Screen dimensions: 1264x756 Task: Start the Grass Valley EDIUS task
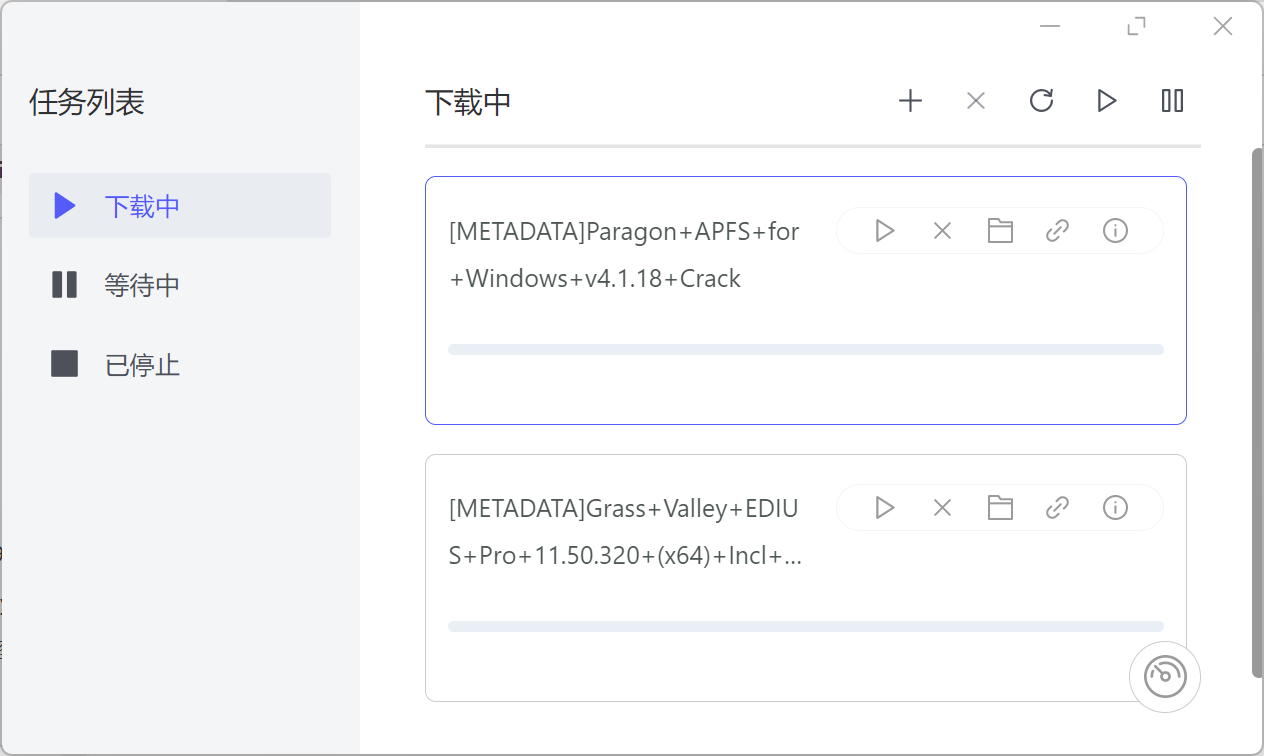click(x=884, y=508)
